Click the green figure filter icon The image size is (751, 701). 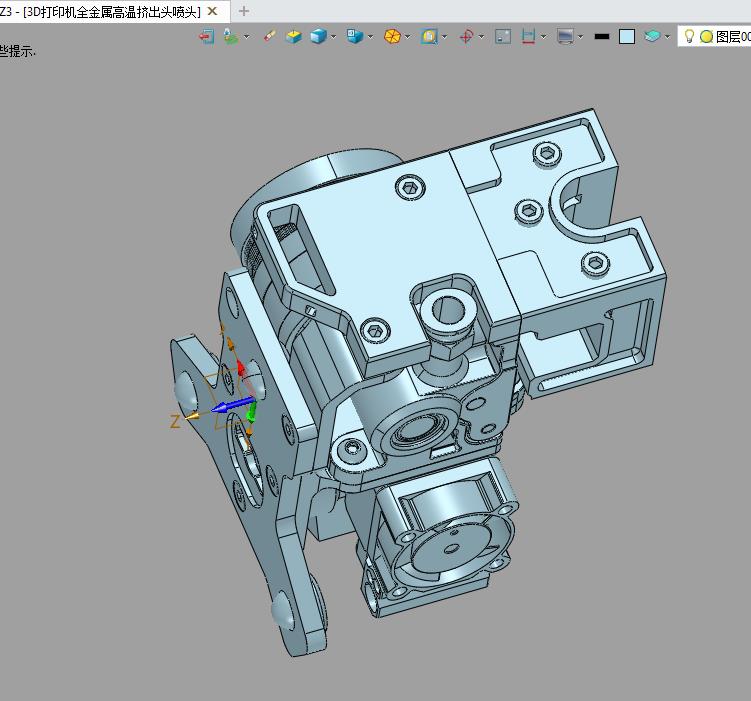tap(230, 36)
